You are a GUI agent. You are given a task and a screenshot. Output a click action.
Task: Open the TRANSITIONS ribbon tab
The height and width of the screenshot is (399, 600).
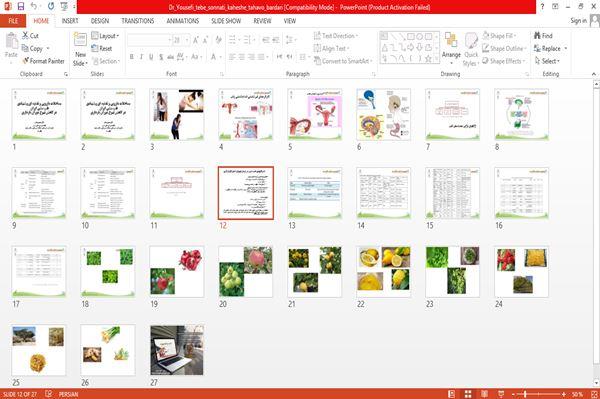click(x=138, y=21)
